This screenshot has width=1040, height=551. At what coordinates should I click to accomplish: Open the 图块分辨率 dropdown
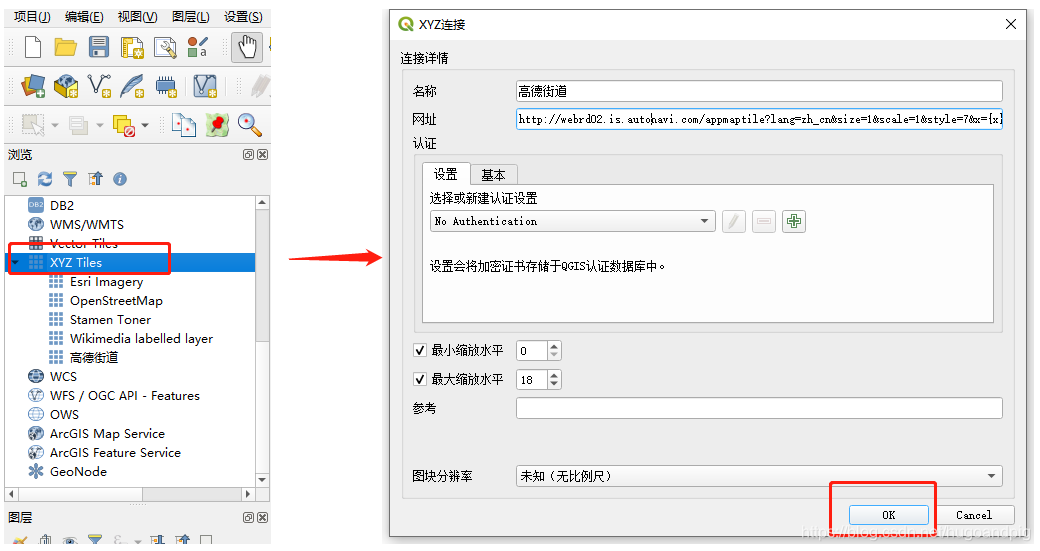click(759, 476)
